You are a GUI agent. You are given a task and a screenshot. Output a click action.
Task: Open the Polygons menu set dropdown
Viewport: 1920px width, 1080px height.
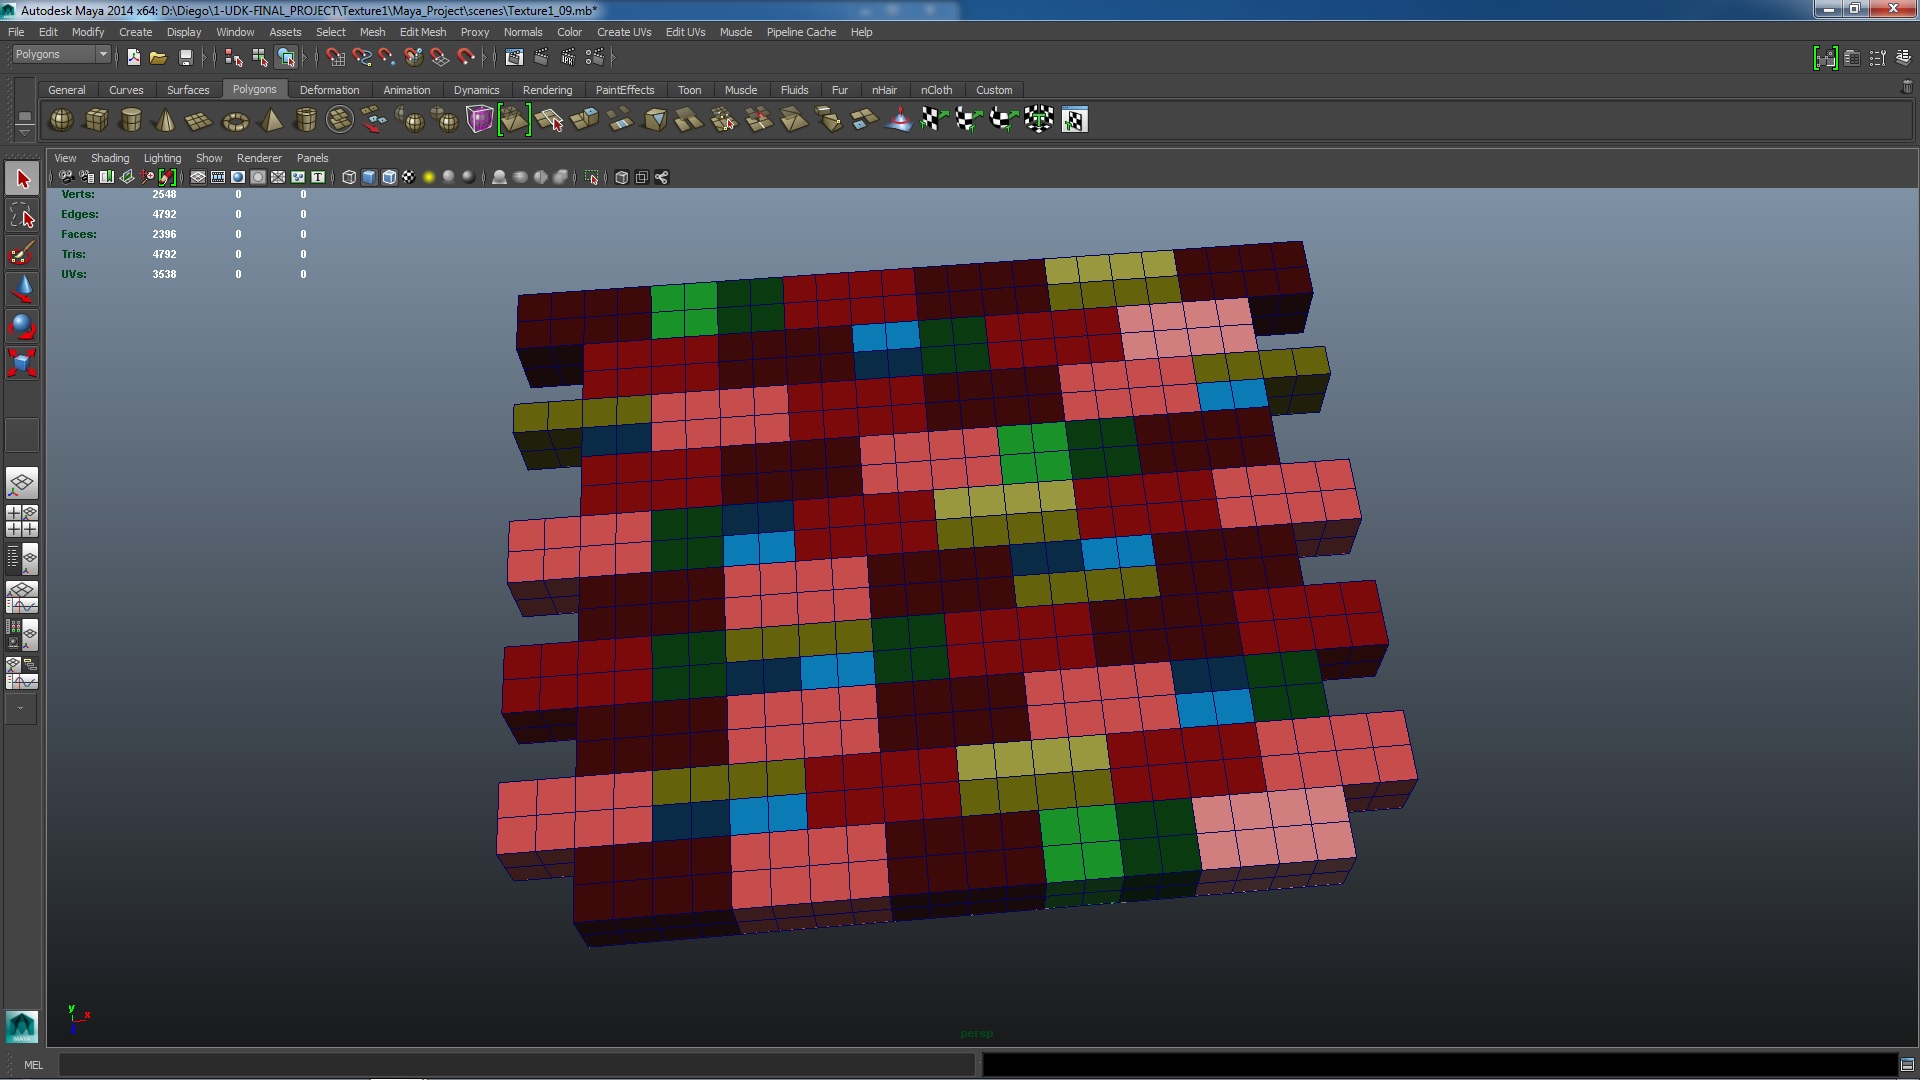tap(61, 55)
